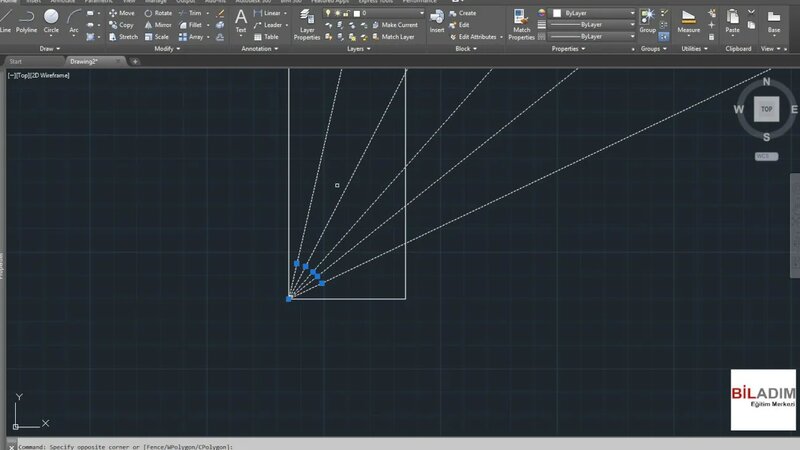This screenshot has width=800, height=450.
Task: Open Layer Properties manager
Action: pyautogui.click(x=307, y=24)
